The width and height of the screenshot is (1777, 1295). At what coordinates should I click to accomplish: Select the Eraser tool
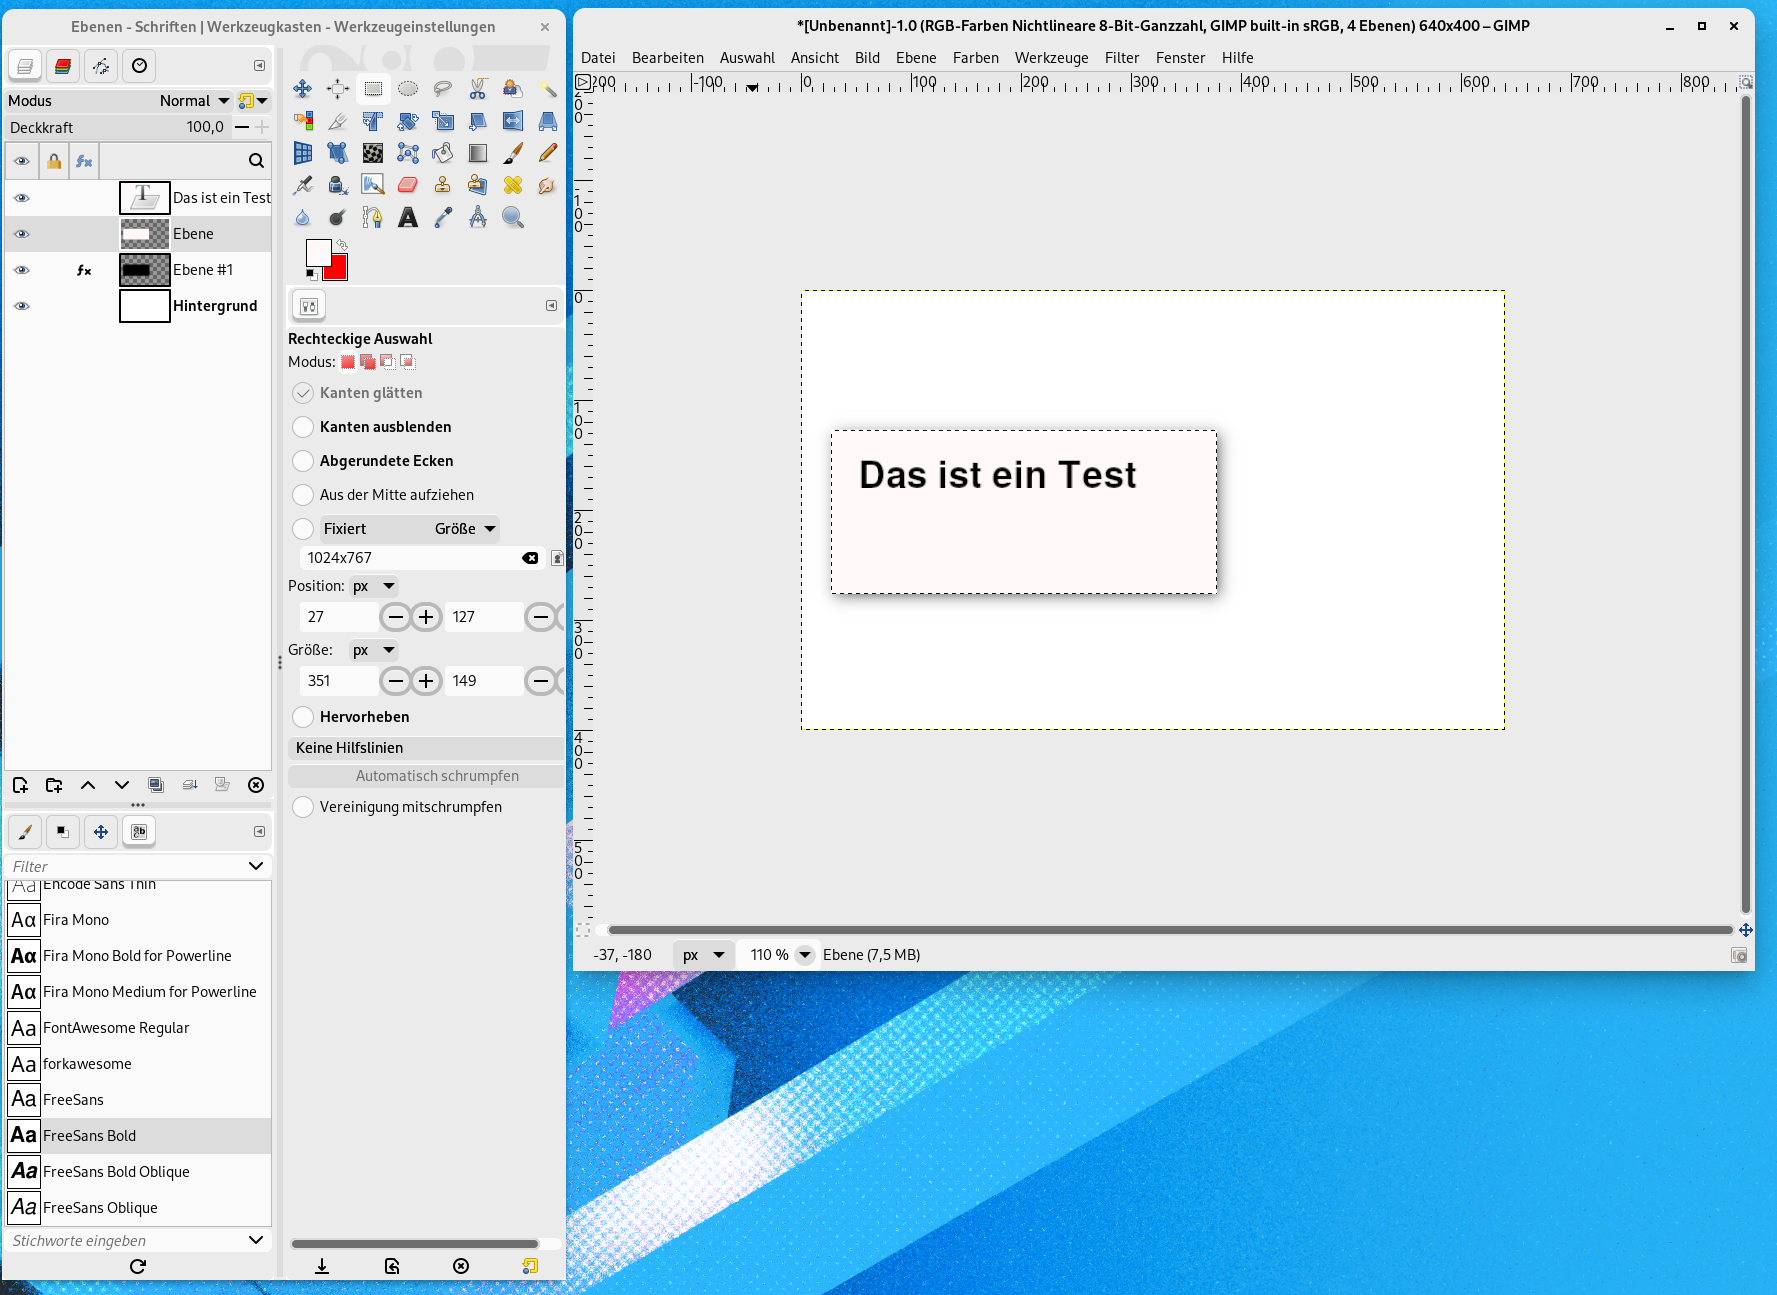click(408, 185)
